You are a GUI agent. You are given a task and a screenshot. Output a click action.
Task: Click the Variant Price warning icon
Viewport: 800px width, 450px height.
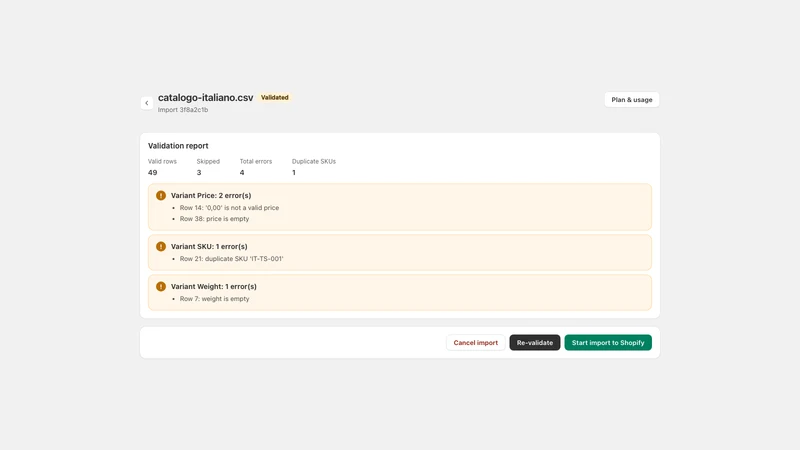point(161,195)
